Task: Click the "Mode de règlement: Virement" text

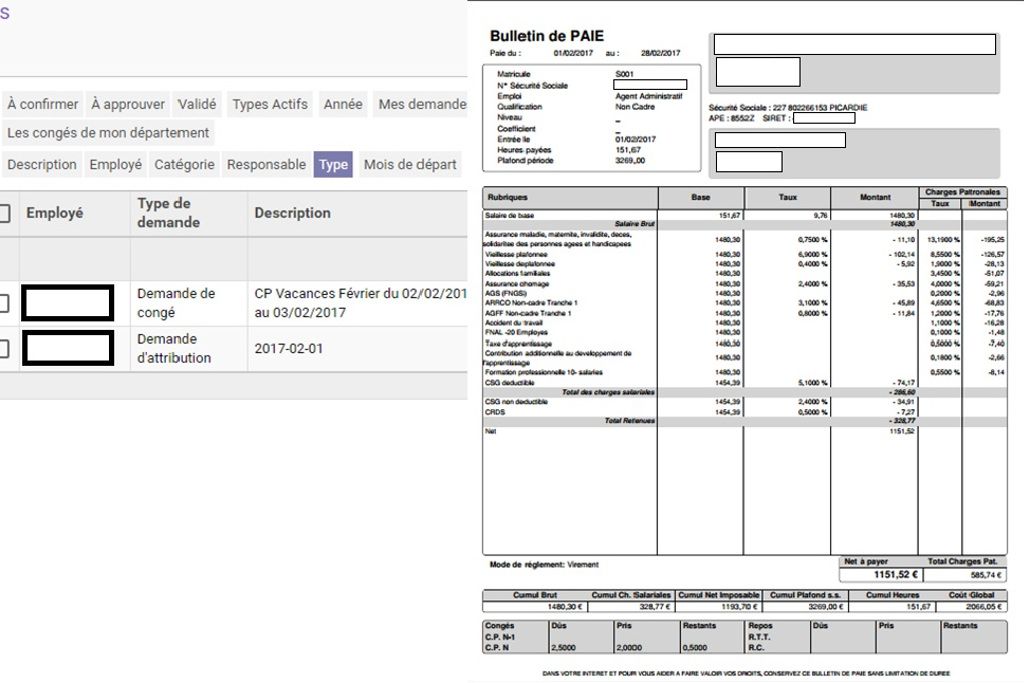Action: coord(544,565)
